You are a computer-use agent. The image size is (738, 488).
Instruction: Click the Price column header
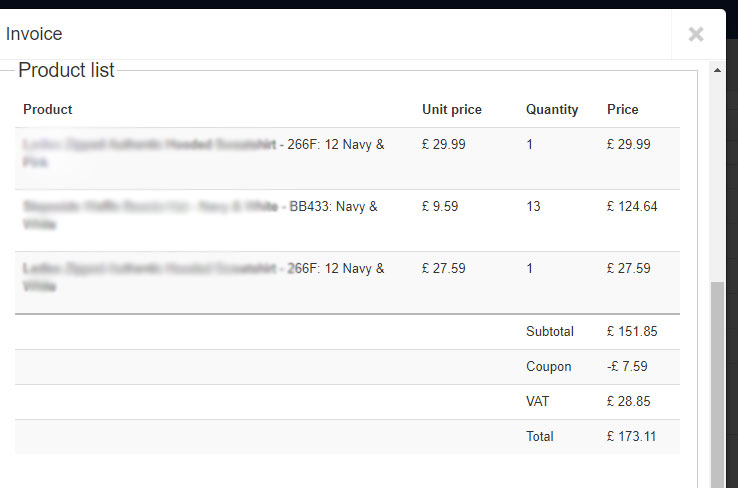coord(622,110)
